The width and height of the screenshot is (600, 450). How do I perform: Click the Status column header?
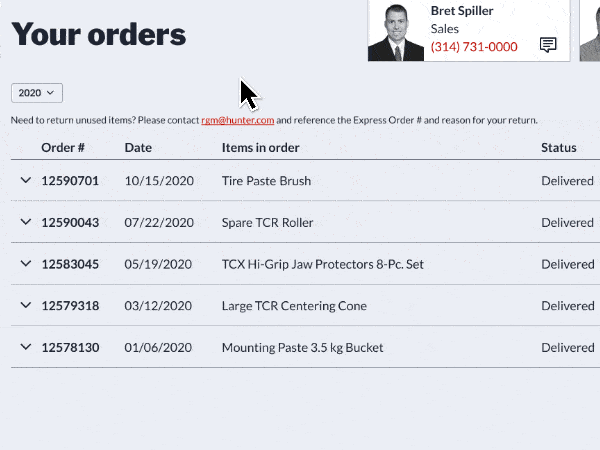tap(559, 148)
